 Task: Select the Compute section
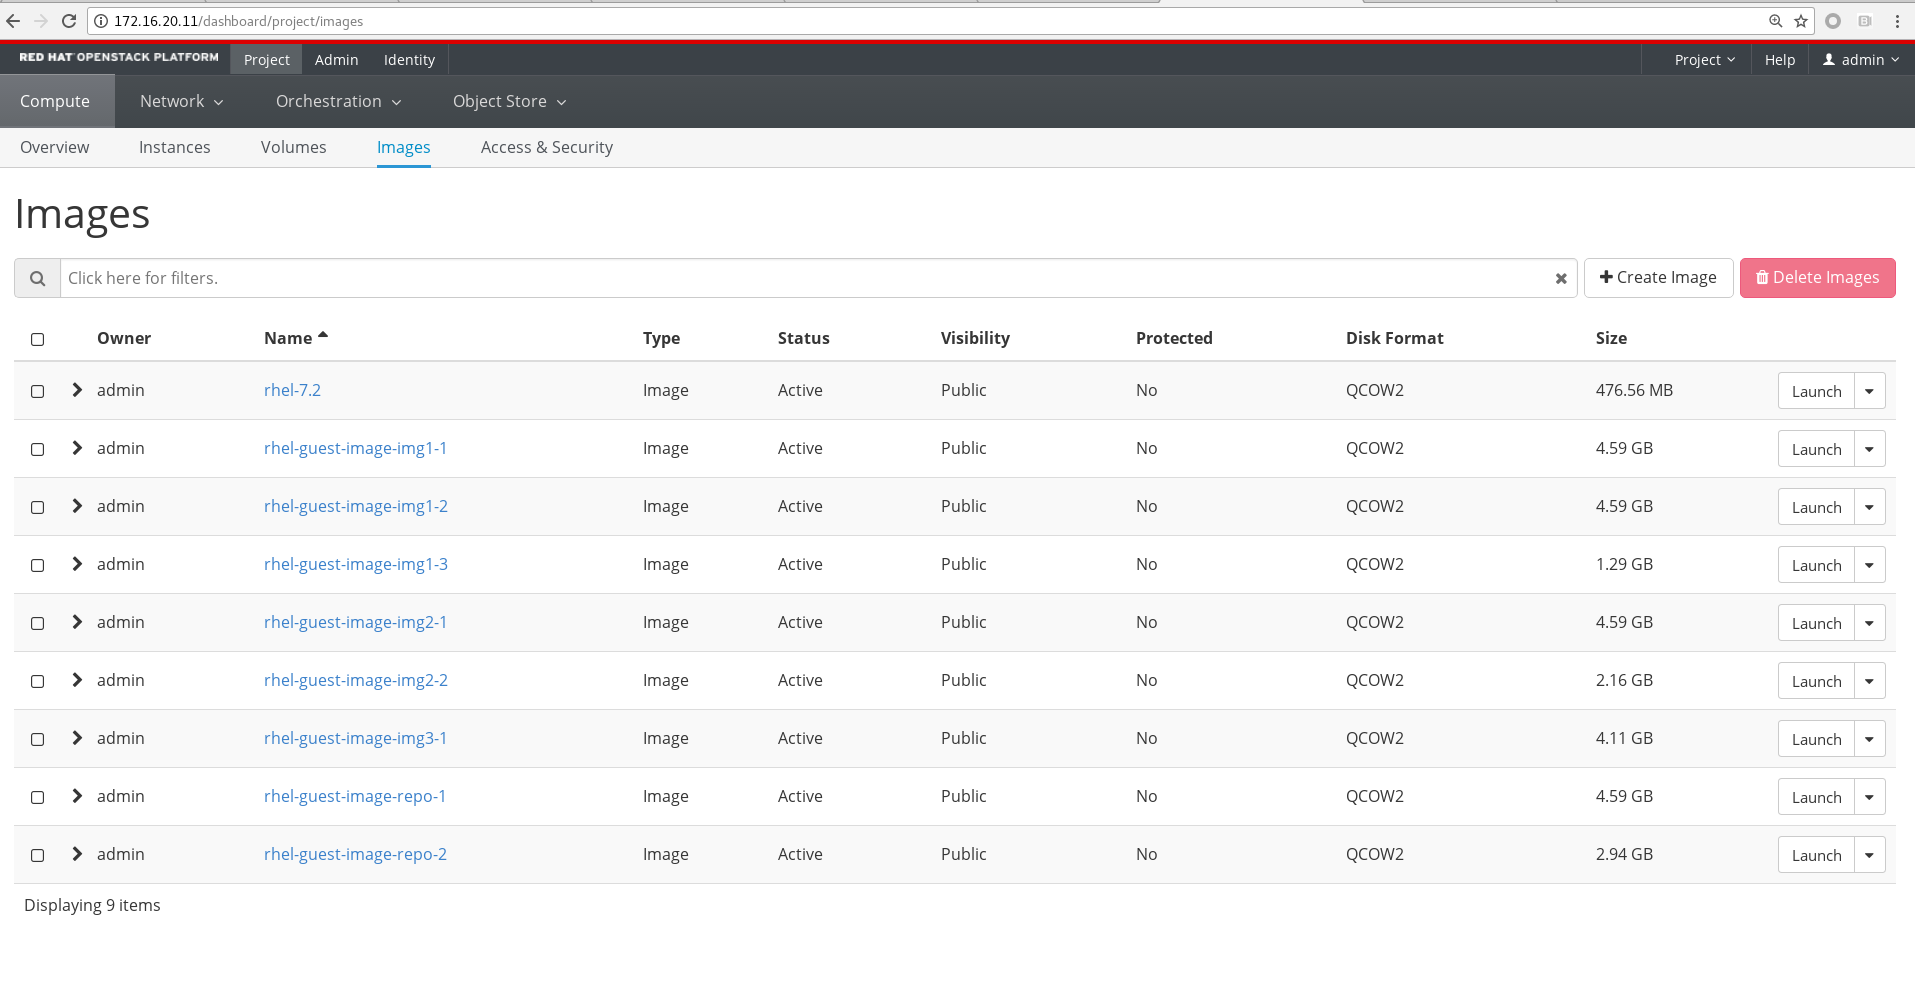pyautogui.click(x=55, y=101)
